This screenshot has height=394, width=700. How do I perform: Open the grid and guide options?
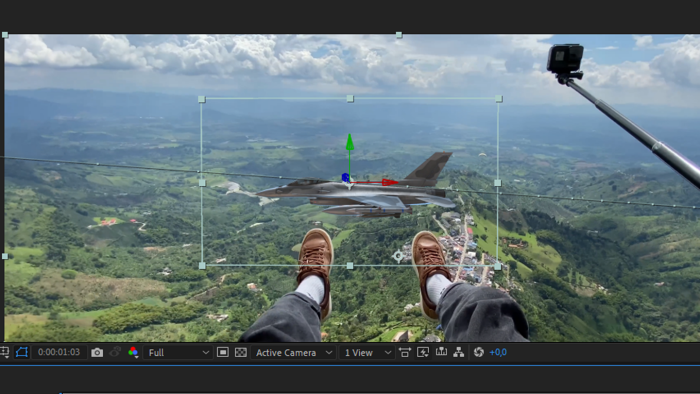click(x=5, y=353)
